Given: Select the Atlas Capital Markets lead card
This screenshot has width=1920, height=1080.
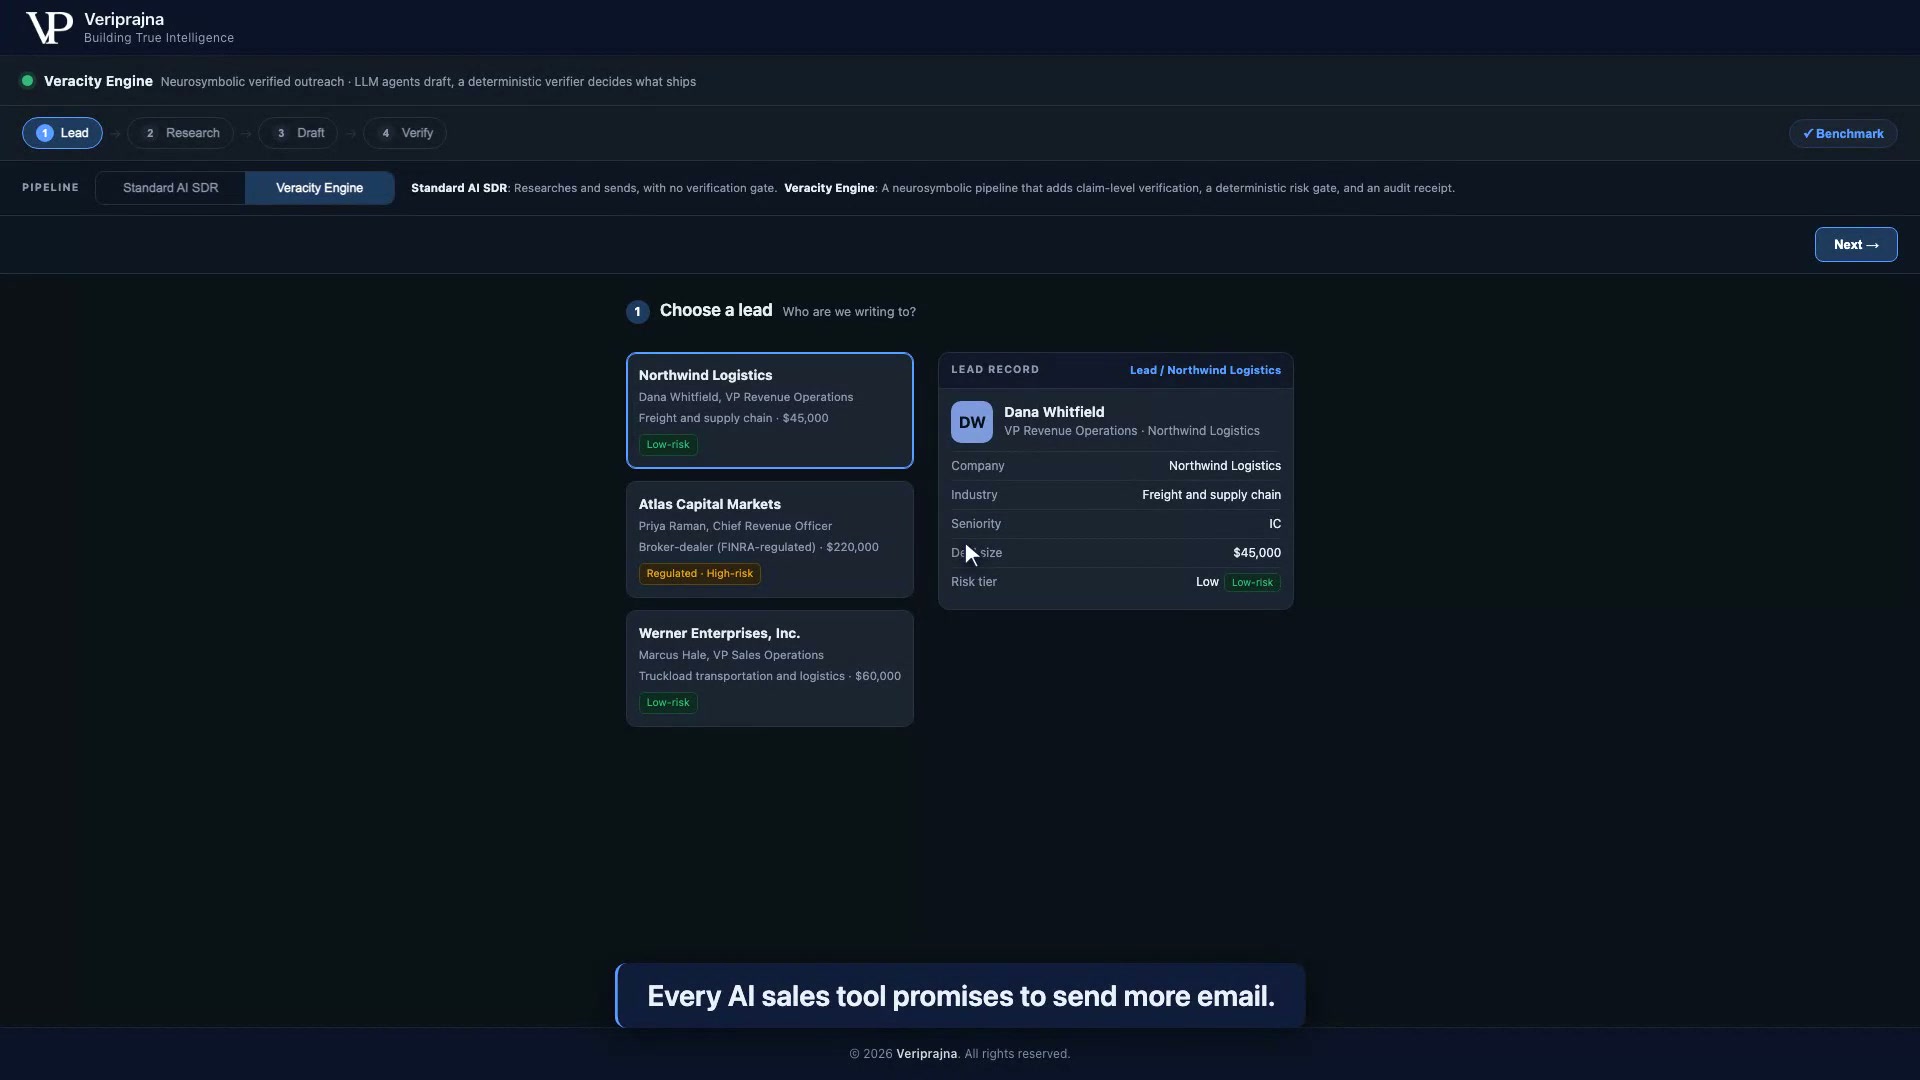Looking at the screenshot, I should pyautogui.click(x=770, y=539).
